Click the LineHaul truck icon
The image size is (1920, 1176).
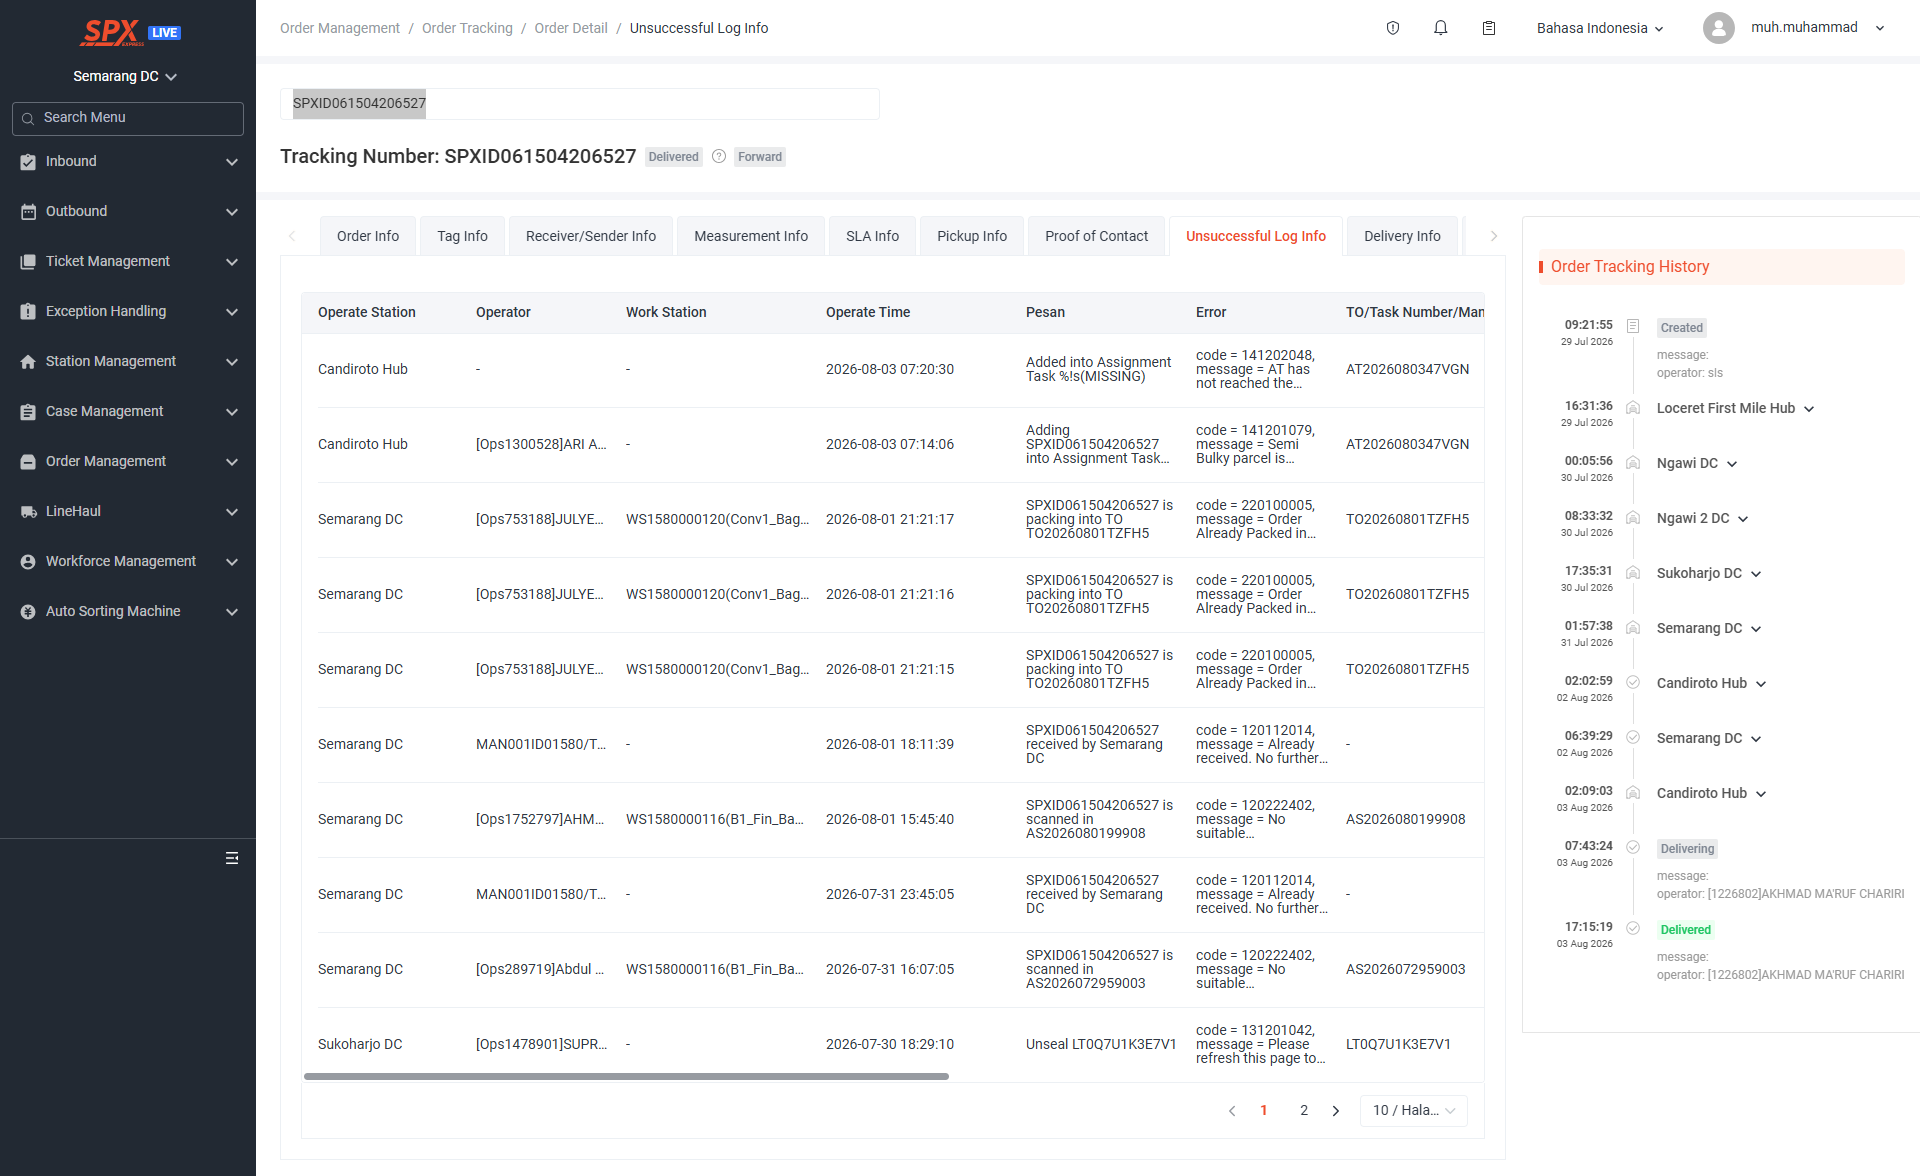coord(28,512)
